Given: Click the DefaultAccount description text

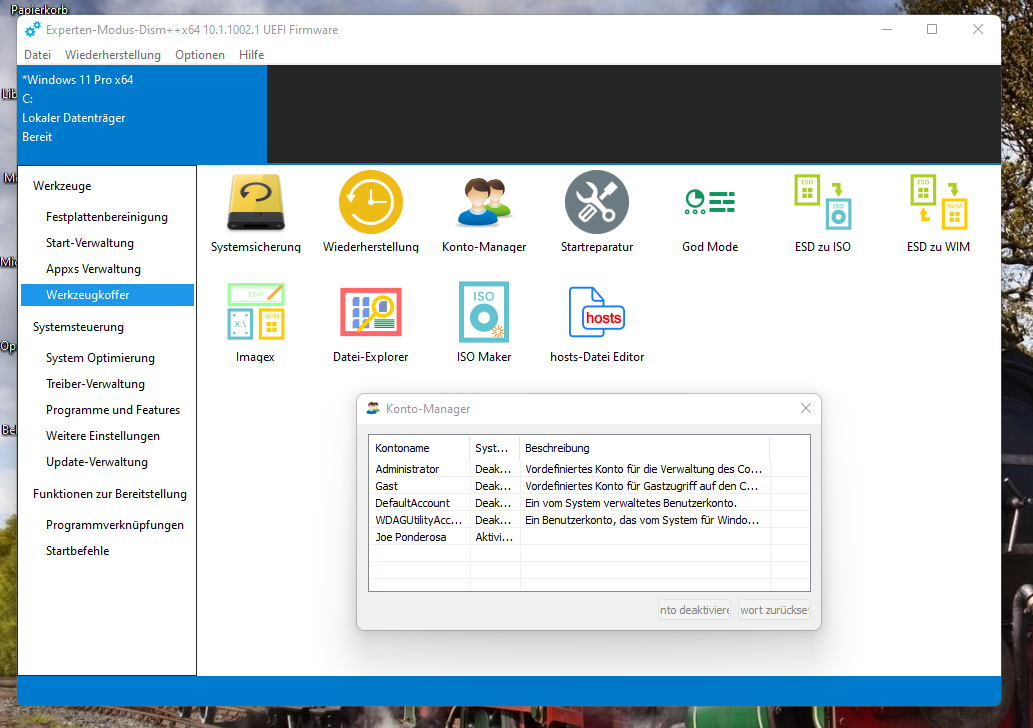Looking at the screenshot, I should [630, 503].
